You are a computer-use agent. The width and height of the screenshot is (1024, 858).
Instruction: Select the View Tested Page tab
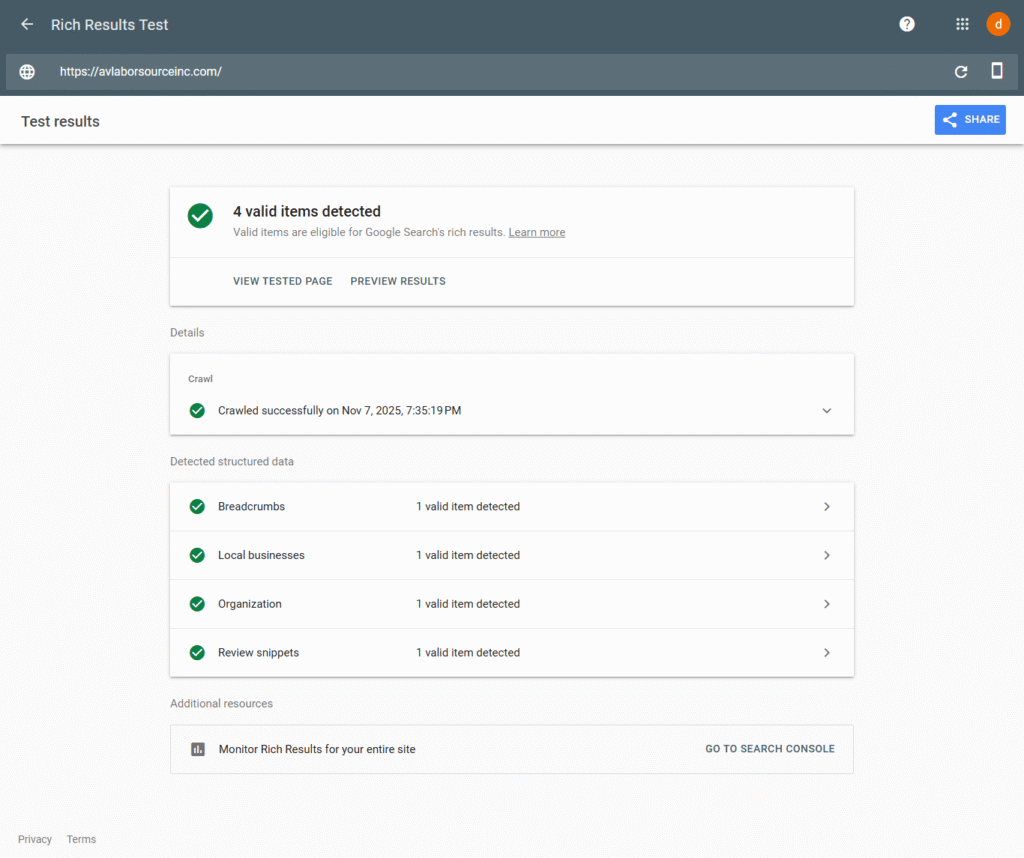(282, 281)
